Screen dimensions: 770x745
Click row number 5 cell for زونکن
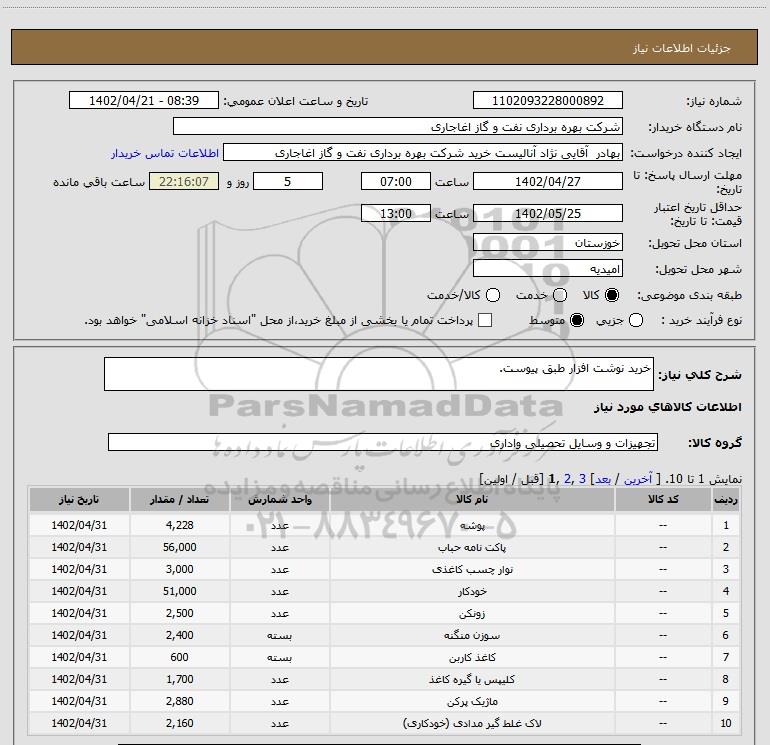726,613
